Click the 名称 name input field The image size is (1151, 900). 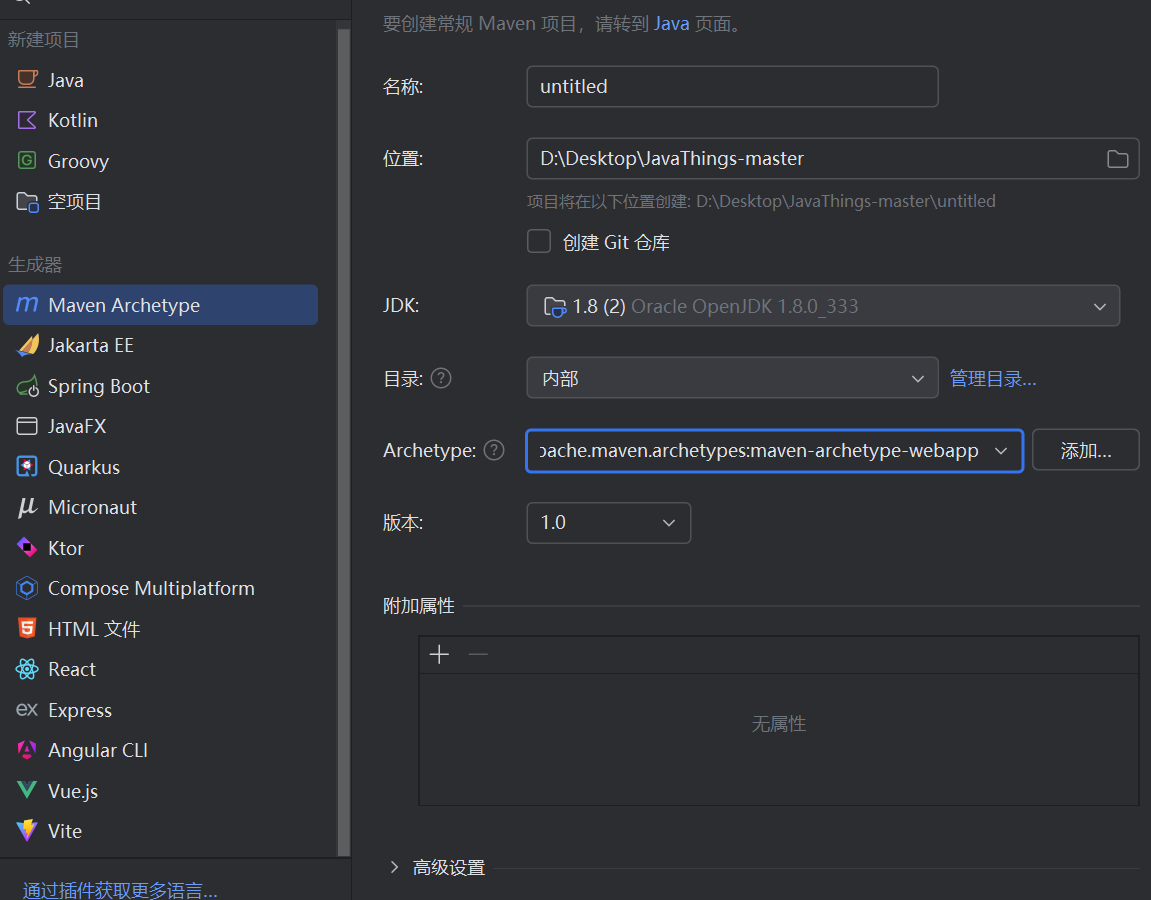tap(731, 87)
